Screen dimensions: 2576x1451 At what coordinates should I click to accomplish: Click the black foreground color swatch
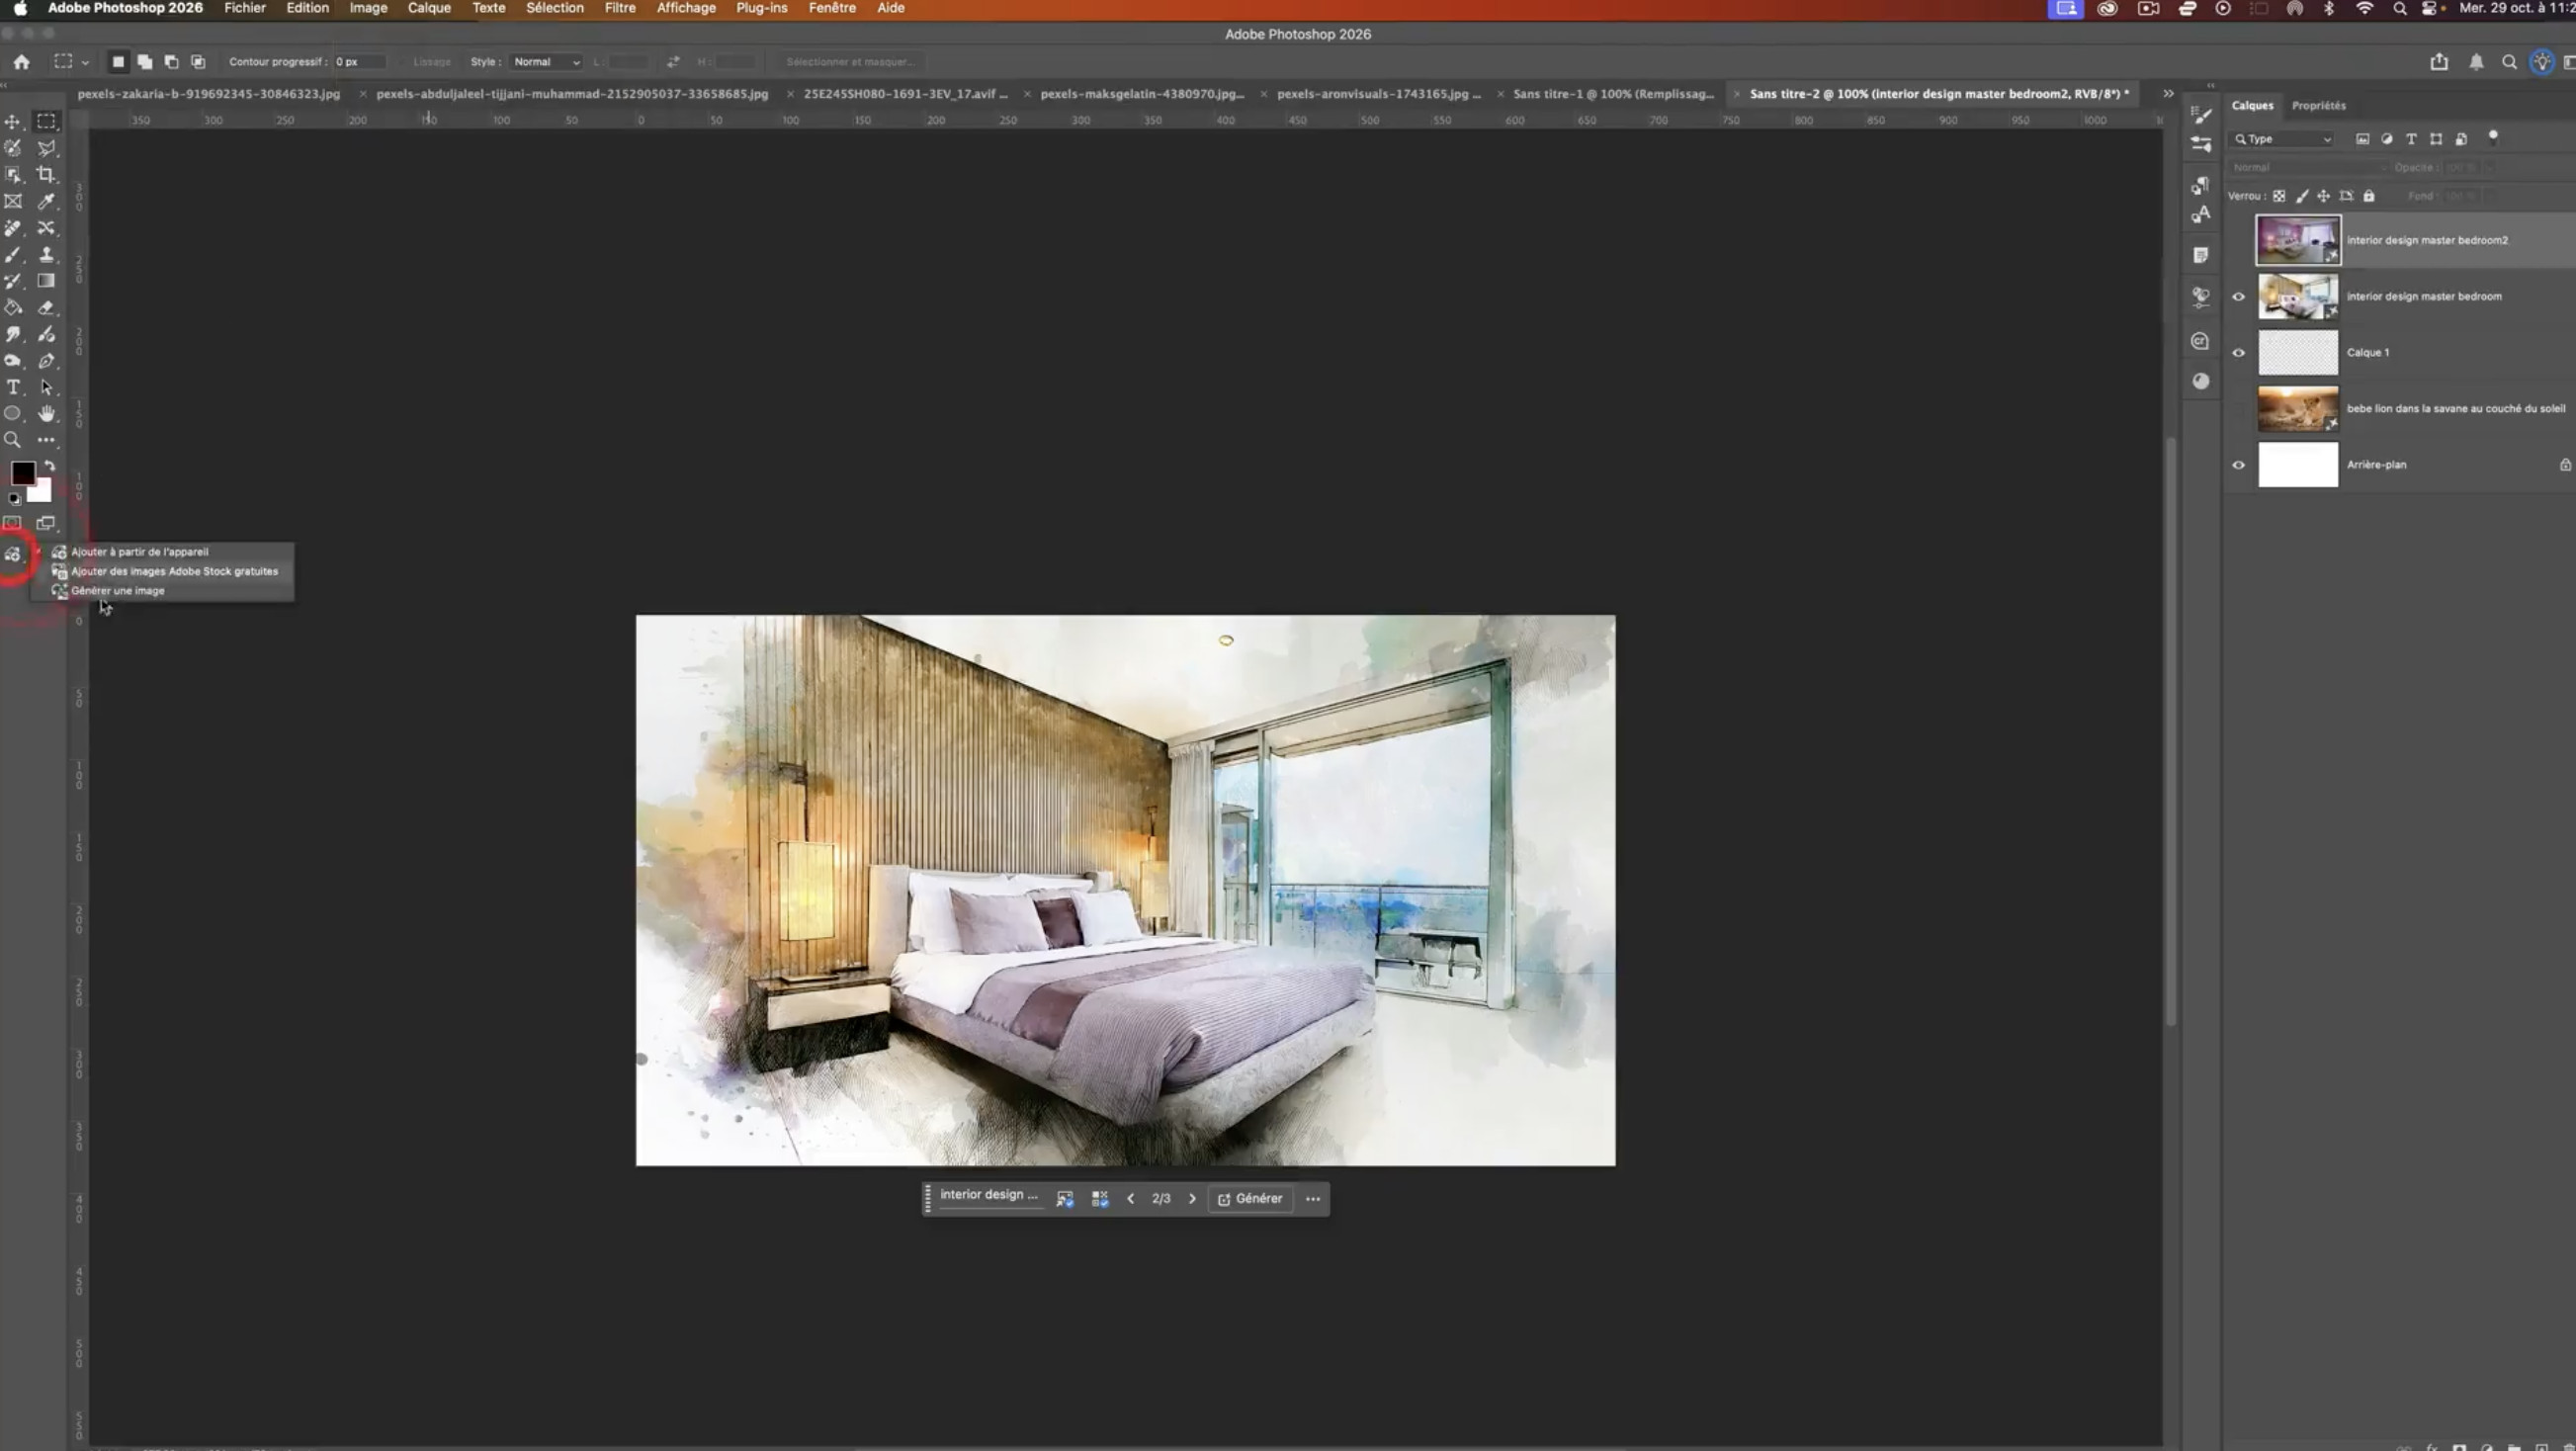(x=22, y=473)
